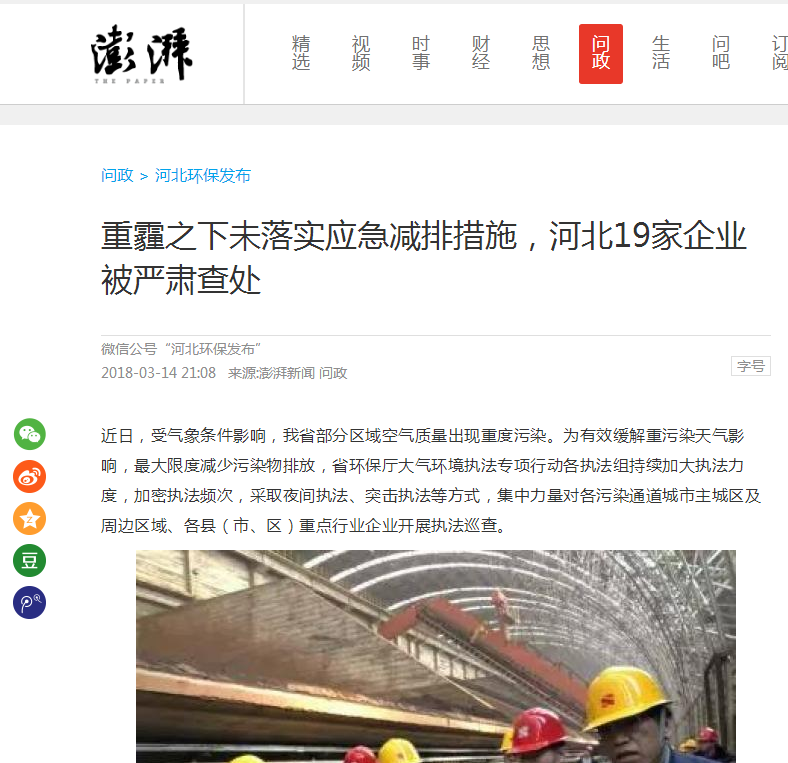Select the 财经 navigation item

coord(481,53)
